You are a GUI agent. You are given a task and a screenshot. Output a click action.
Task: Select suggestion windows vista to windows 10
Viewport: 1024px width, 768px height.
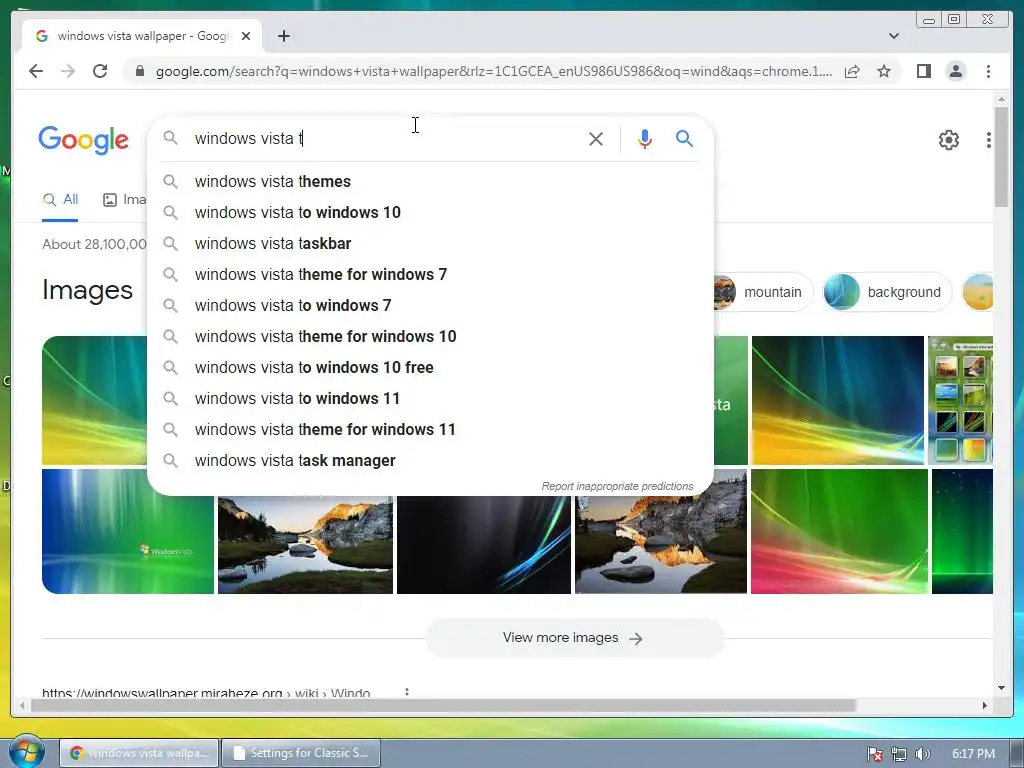[430, 212]
